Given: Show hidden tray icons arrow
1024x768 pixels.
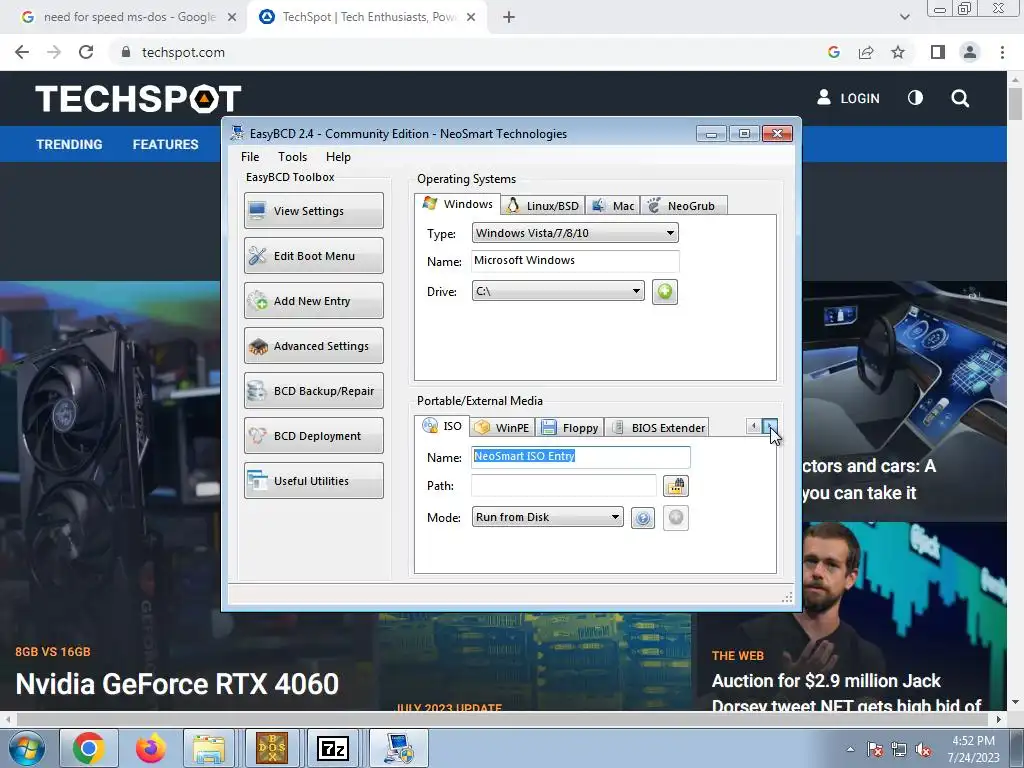Looking at the screenshot, I should (x=850, y=750).
